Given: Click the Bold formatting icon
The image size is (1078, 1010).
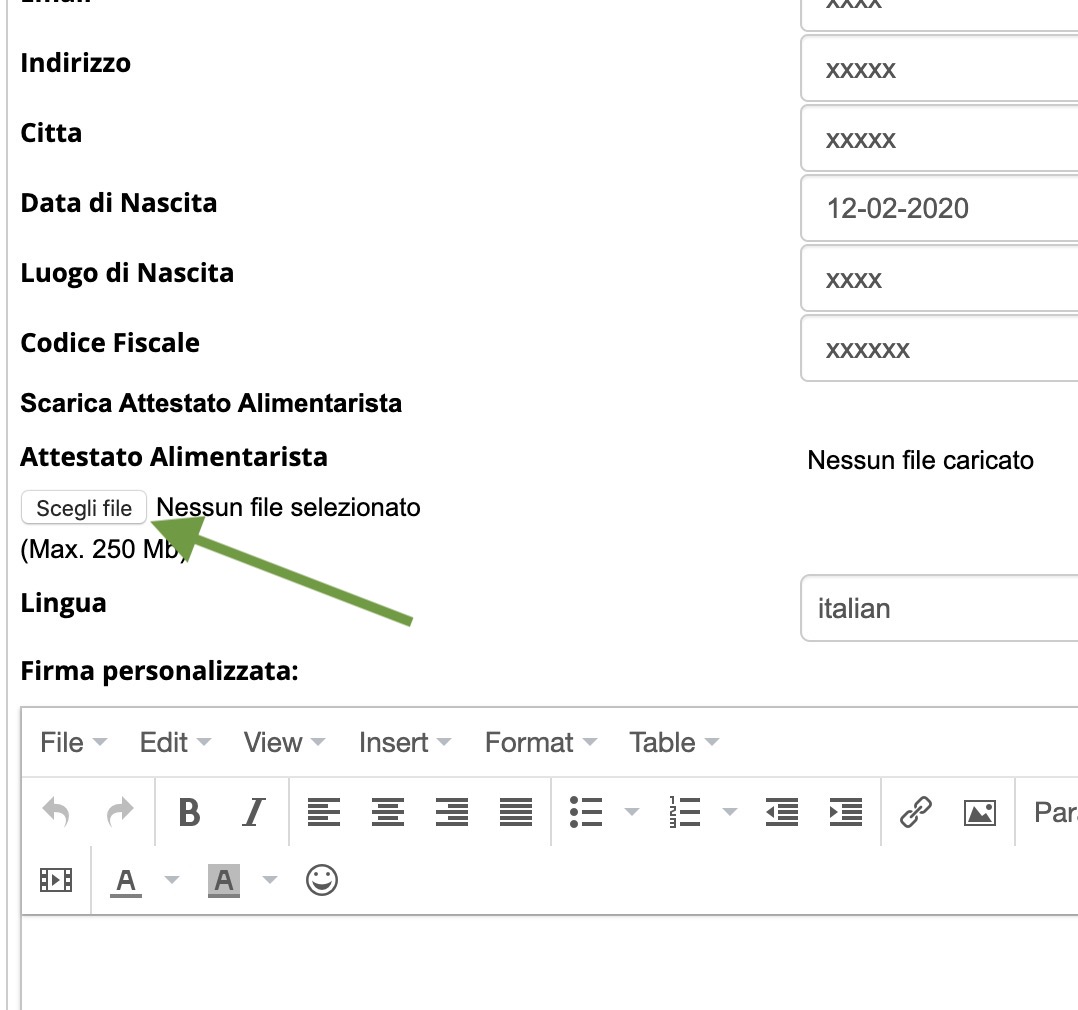Looking at the screenshot, I should 189,812.
